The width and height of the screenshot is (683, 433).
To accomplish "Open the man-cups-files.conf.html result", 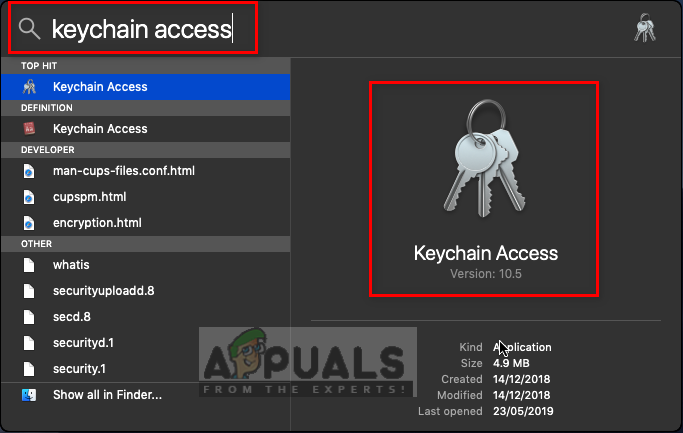I will 145,171.
